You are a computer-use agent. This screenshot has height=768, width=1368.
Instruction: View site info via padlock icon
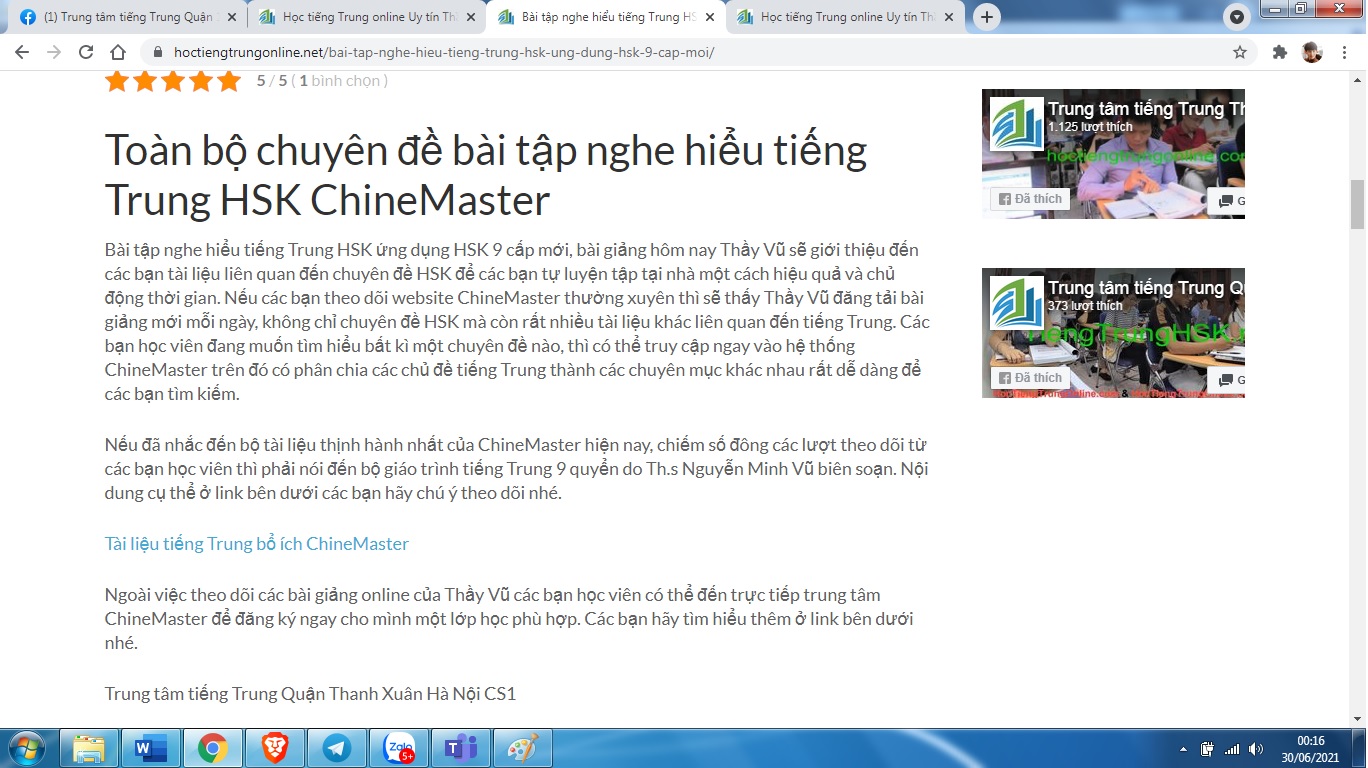158,52
